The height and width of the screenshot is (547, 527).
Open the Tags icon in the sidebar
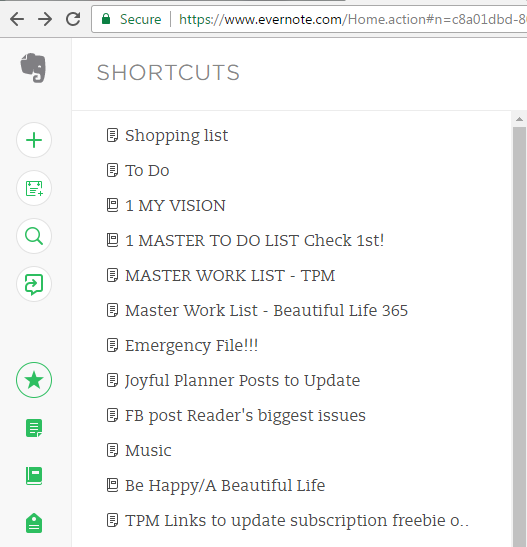coord(34,523)
